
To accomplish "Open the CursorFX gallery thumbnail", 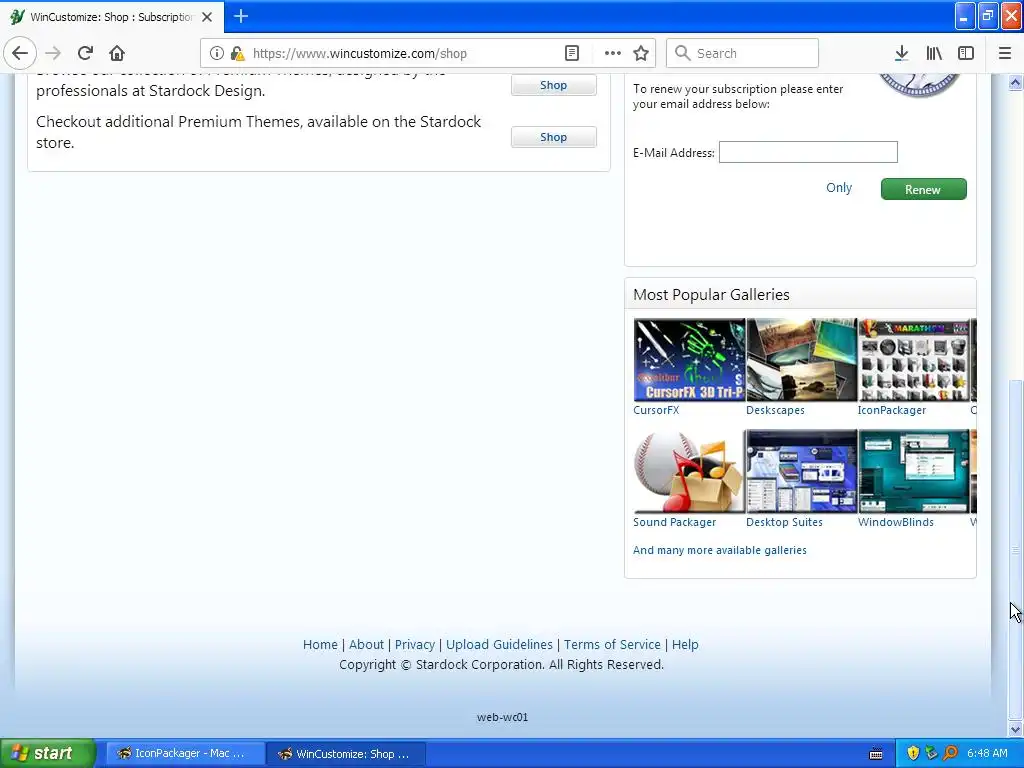I will pos(689,359).
